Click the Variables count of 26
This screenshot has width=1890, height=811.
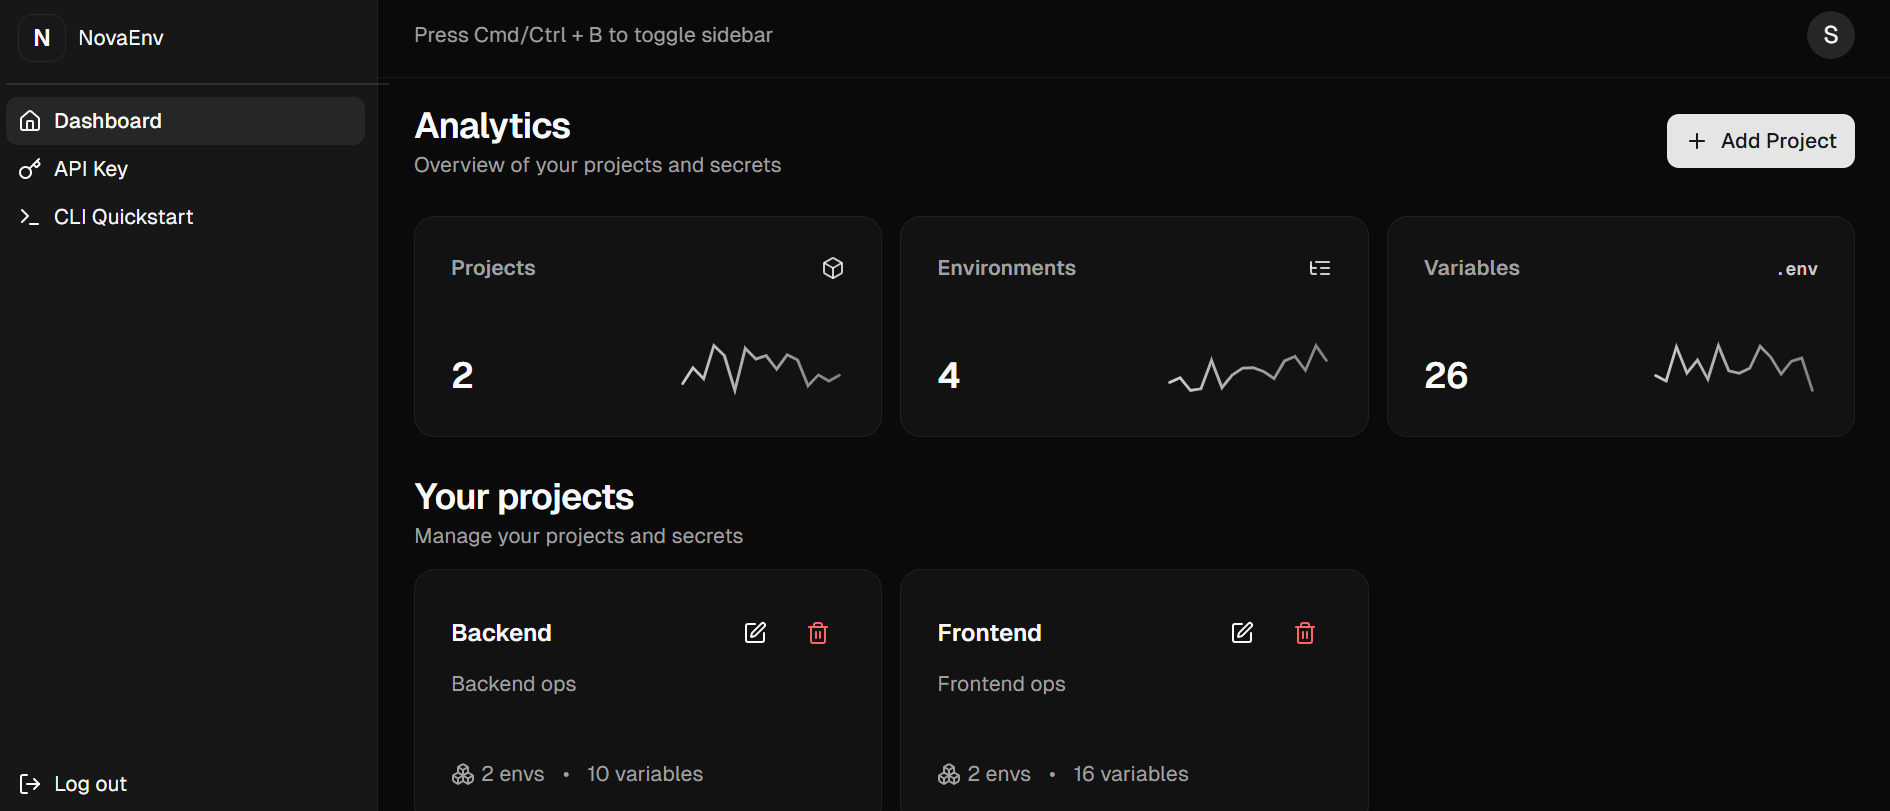tap(1446, 376)
